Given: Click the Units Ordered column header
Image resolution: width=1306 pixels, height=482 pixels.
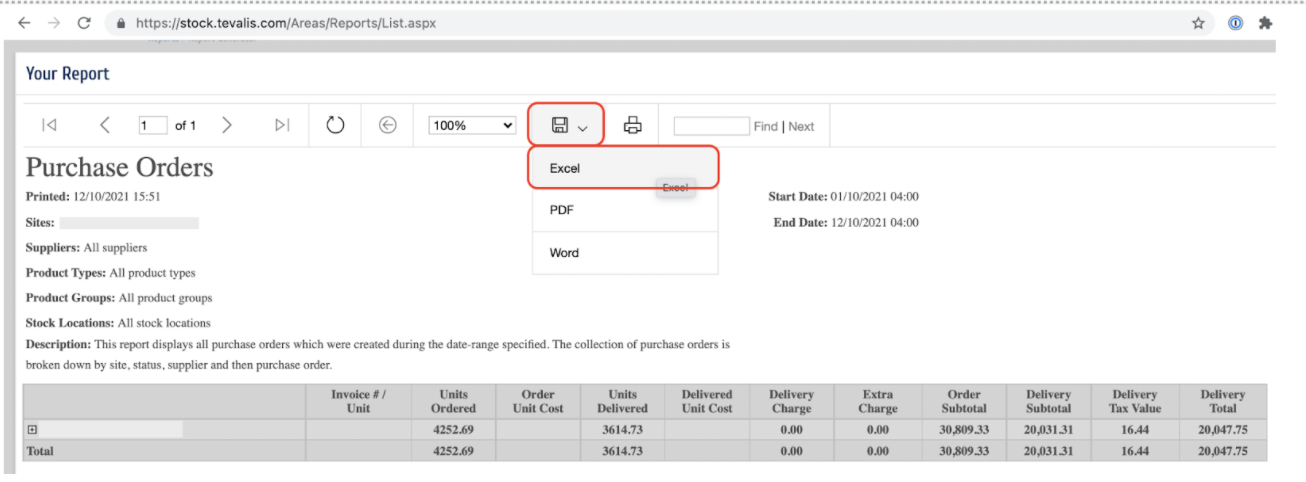Looking at the screenshot, I should (453, 401).
